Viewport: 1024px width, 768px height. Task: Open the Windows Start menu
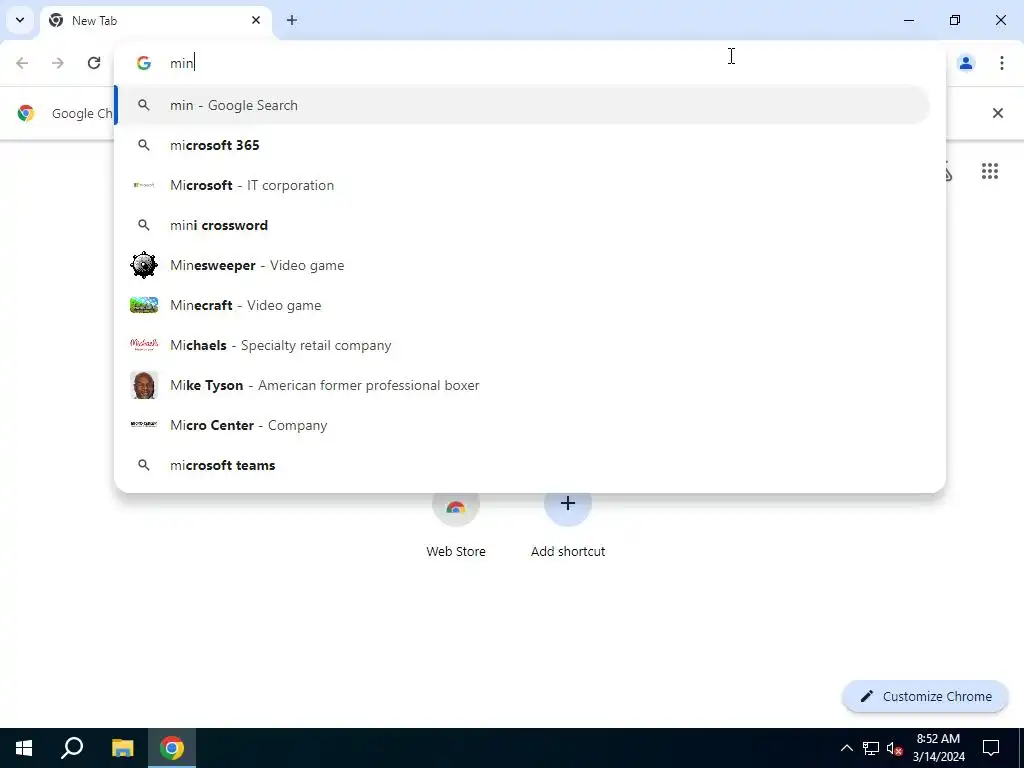[24, 748]
